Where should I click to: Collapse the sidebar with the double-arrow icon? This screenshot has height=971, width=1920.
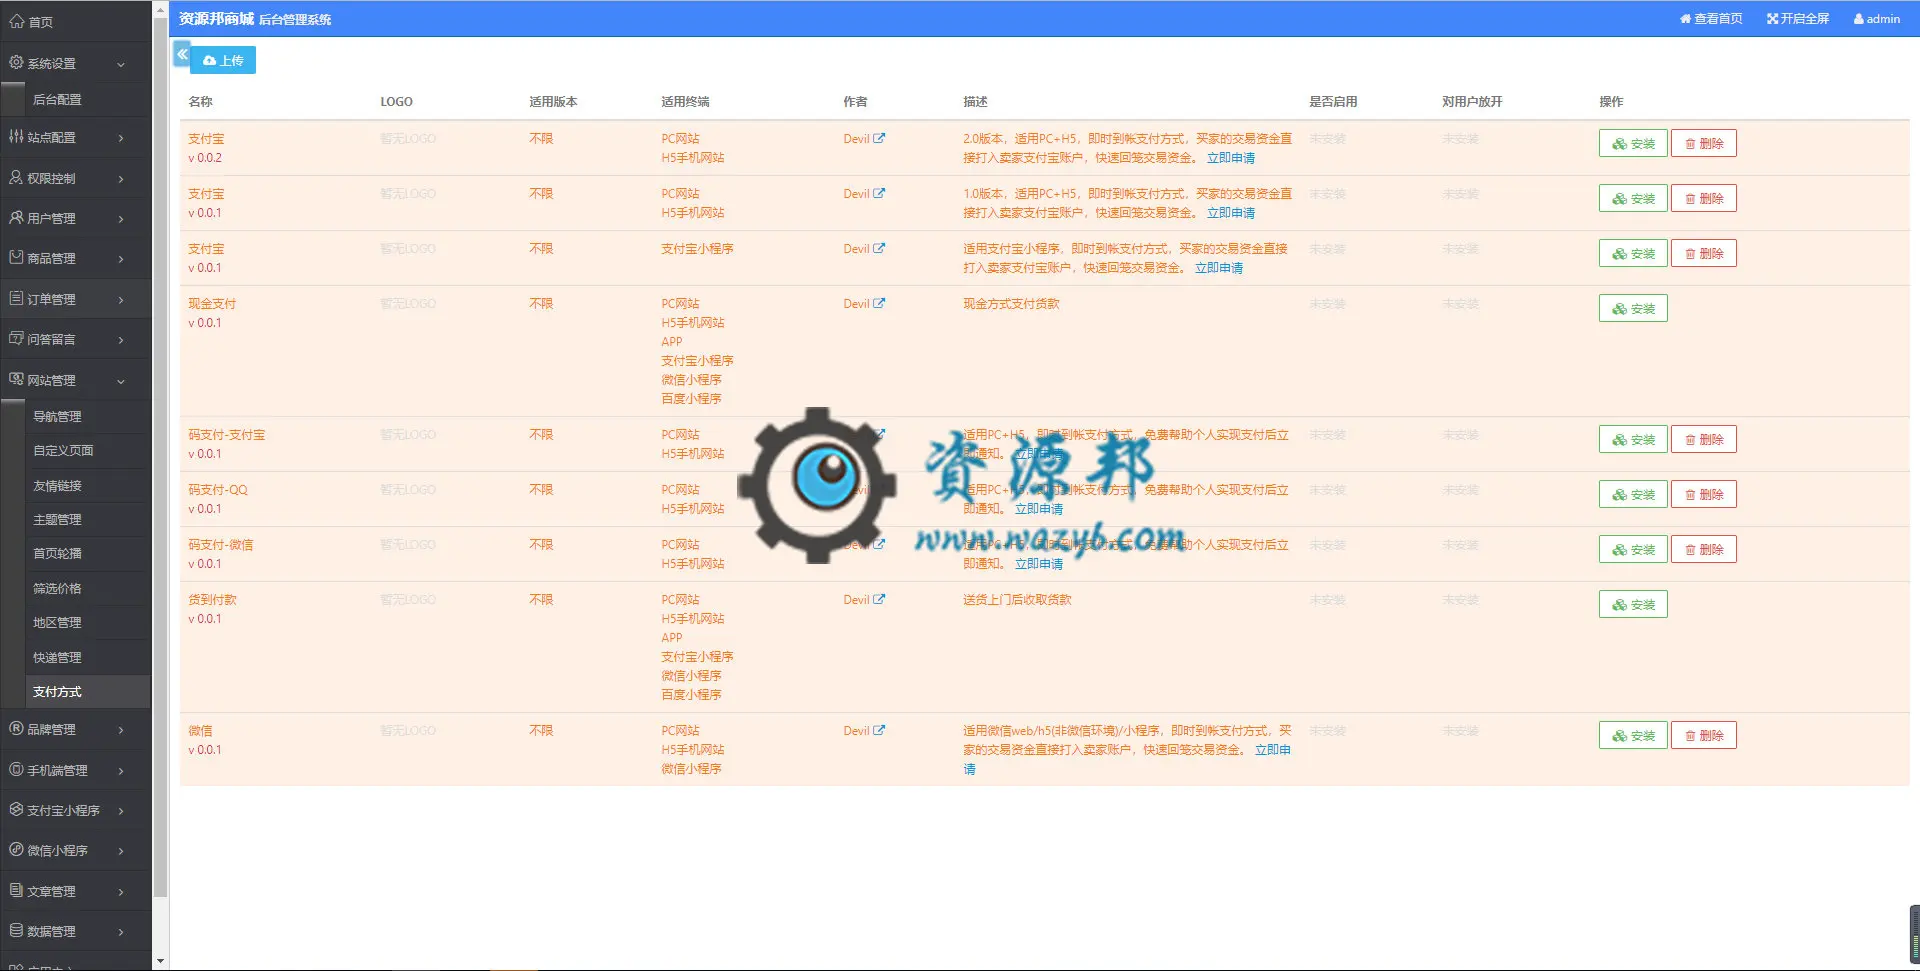[x=182, y=54]
